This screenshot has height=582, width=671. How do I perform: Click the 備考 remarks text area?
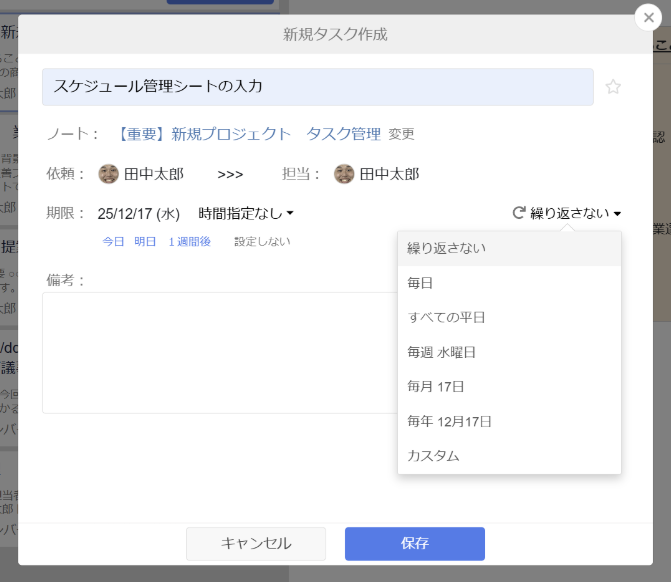tap(220, 353)
